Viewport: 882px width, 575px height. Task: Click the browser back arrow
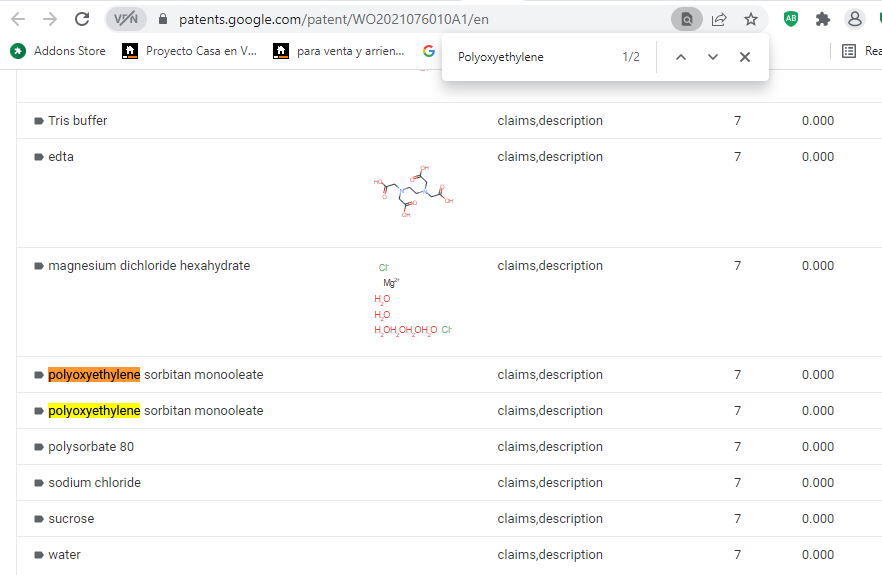18,19
